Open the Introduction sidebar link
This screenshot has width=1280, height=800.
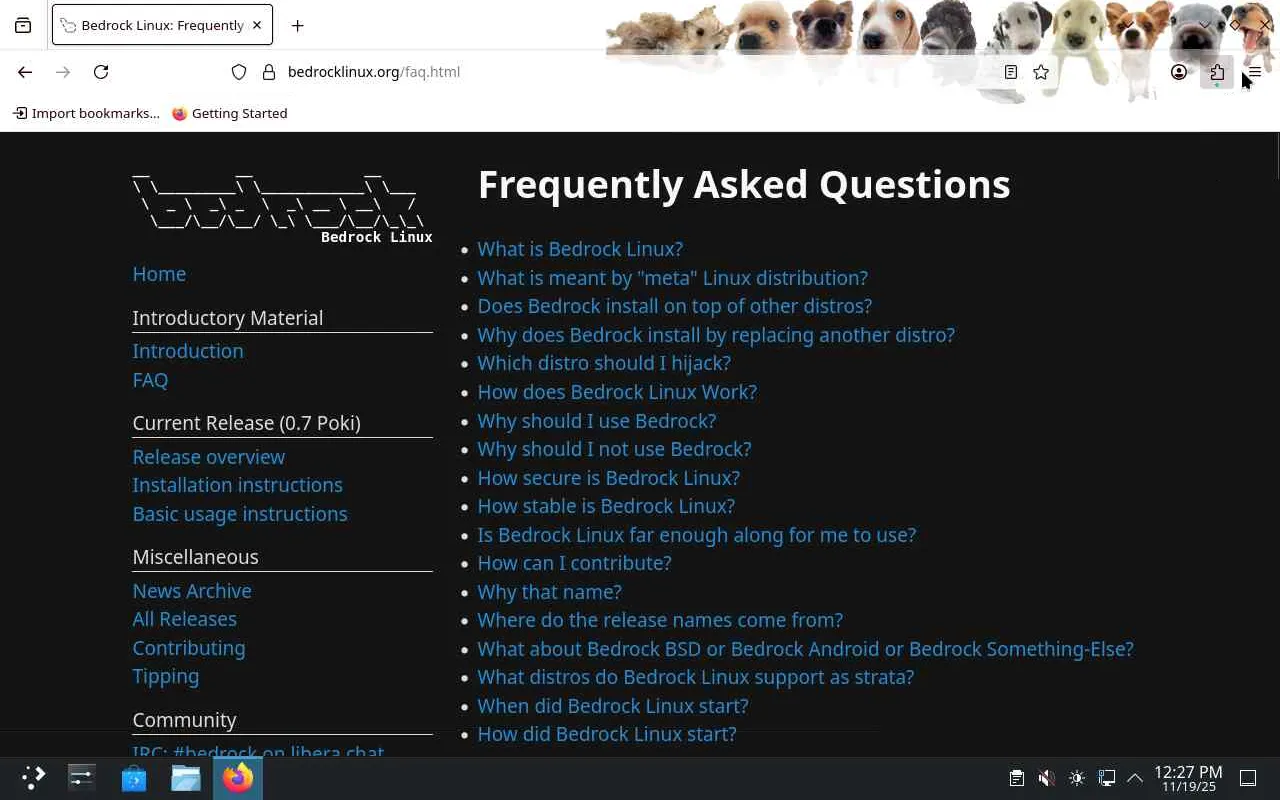click(x=188, y=351)
